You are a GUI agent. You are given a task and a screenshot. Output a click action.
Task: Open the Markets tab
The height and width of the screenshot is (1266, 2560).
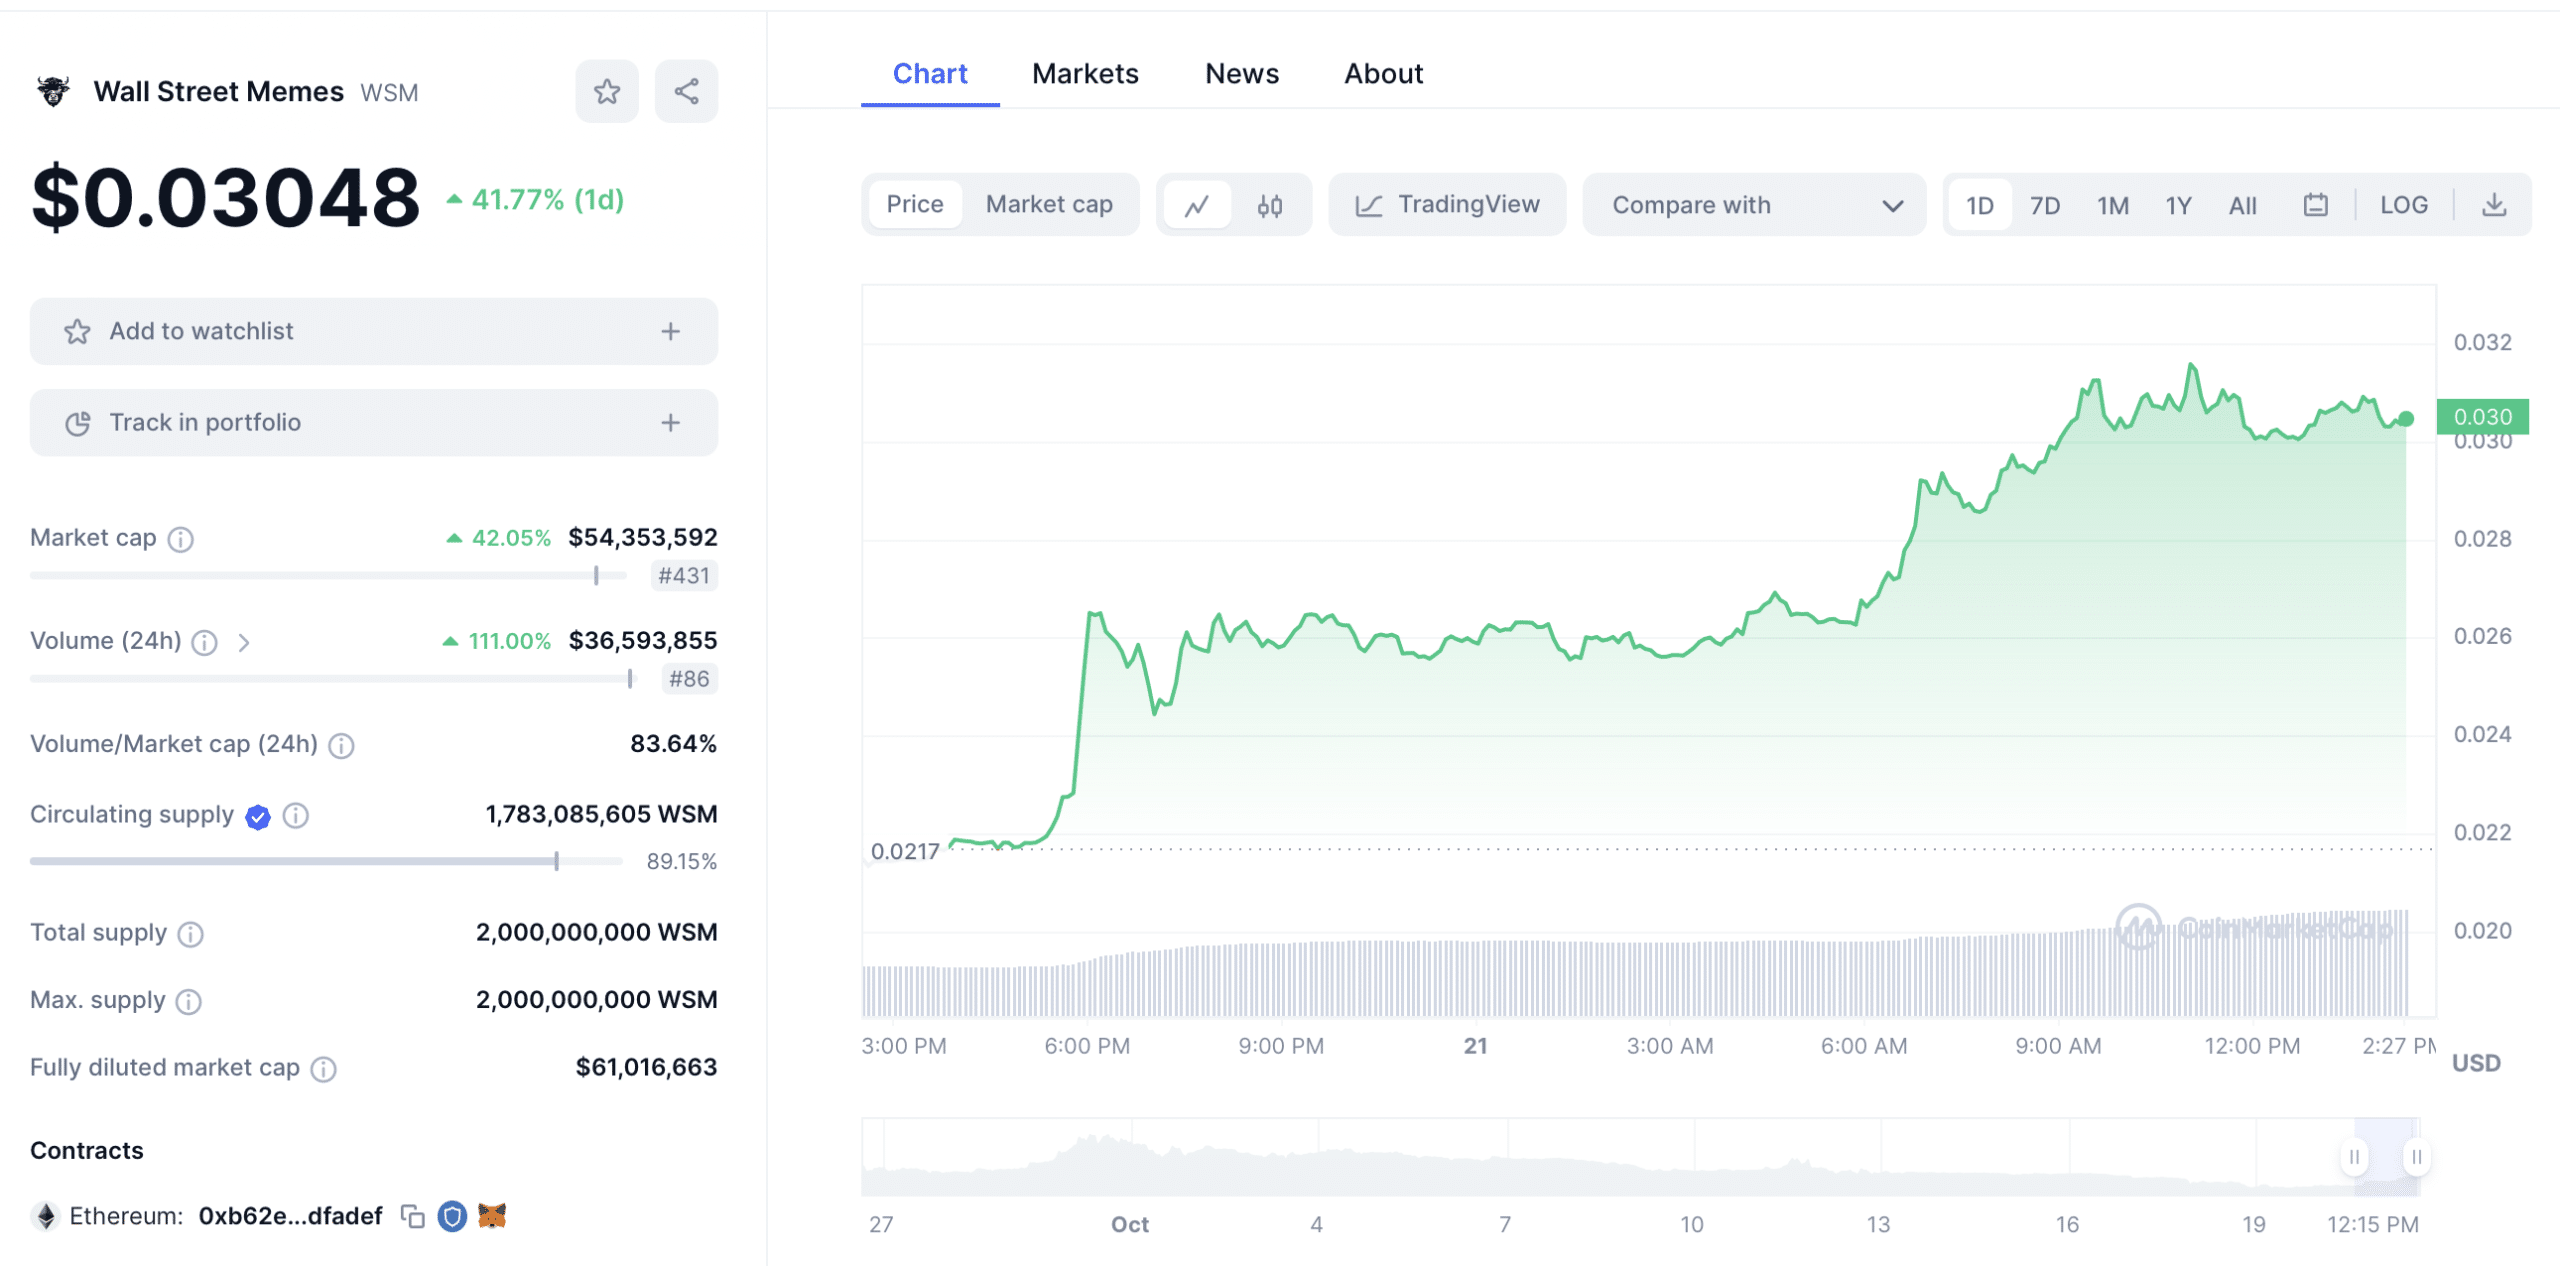(x=1085, y=74)
